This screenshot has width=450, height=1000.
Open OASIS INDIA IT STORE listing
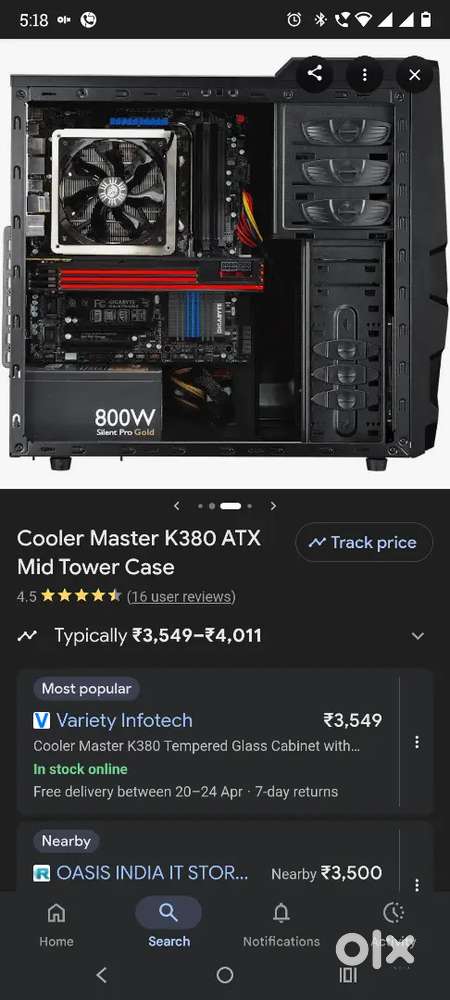(152, 873)
